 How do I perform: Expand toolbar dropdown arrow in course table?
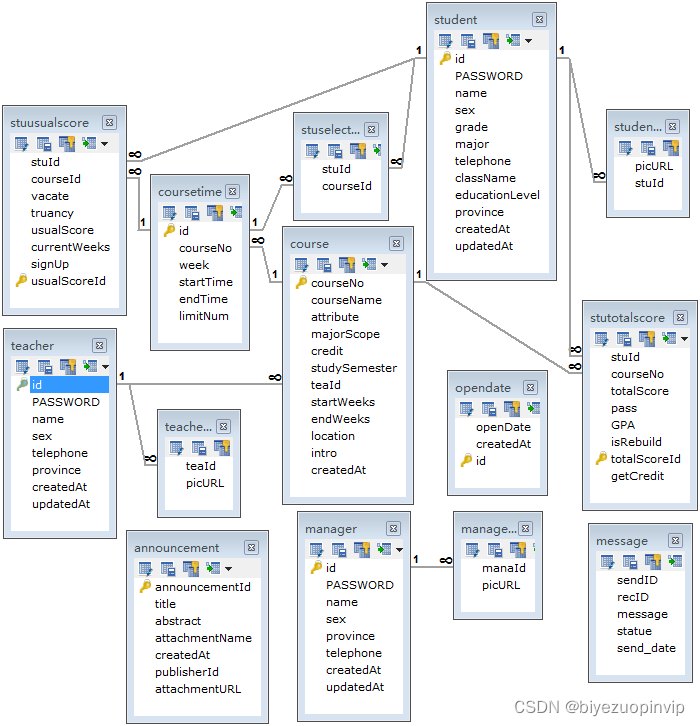tap(384, 265)
